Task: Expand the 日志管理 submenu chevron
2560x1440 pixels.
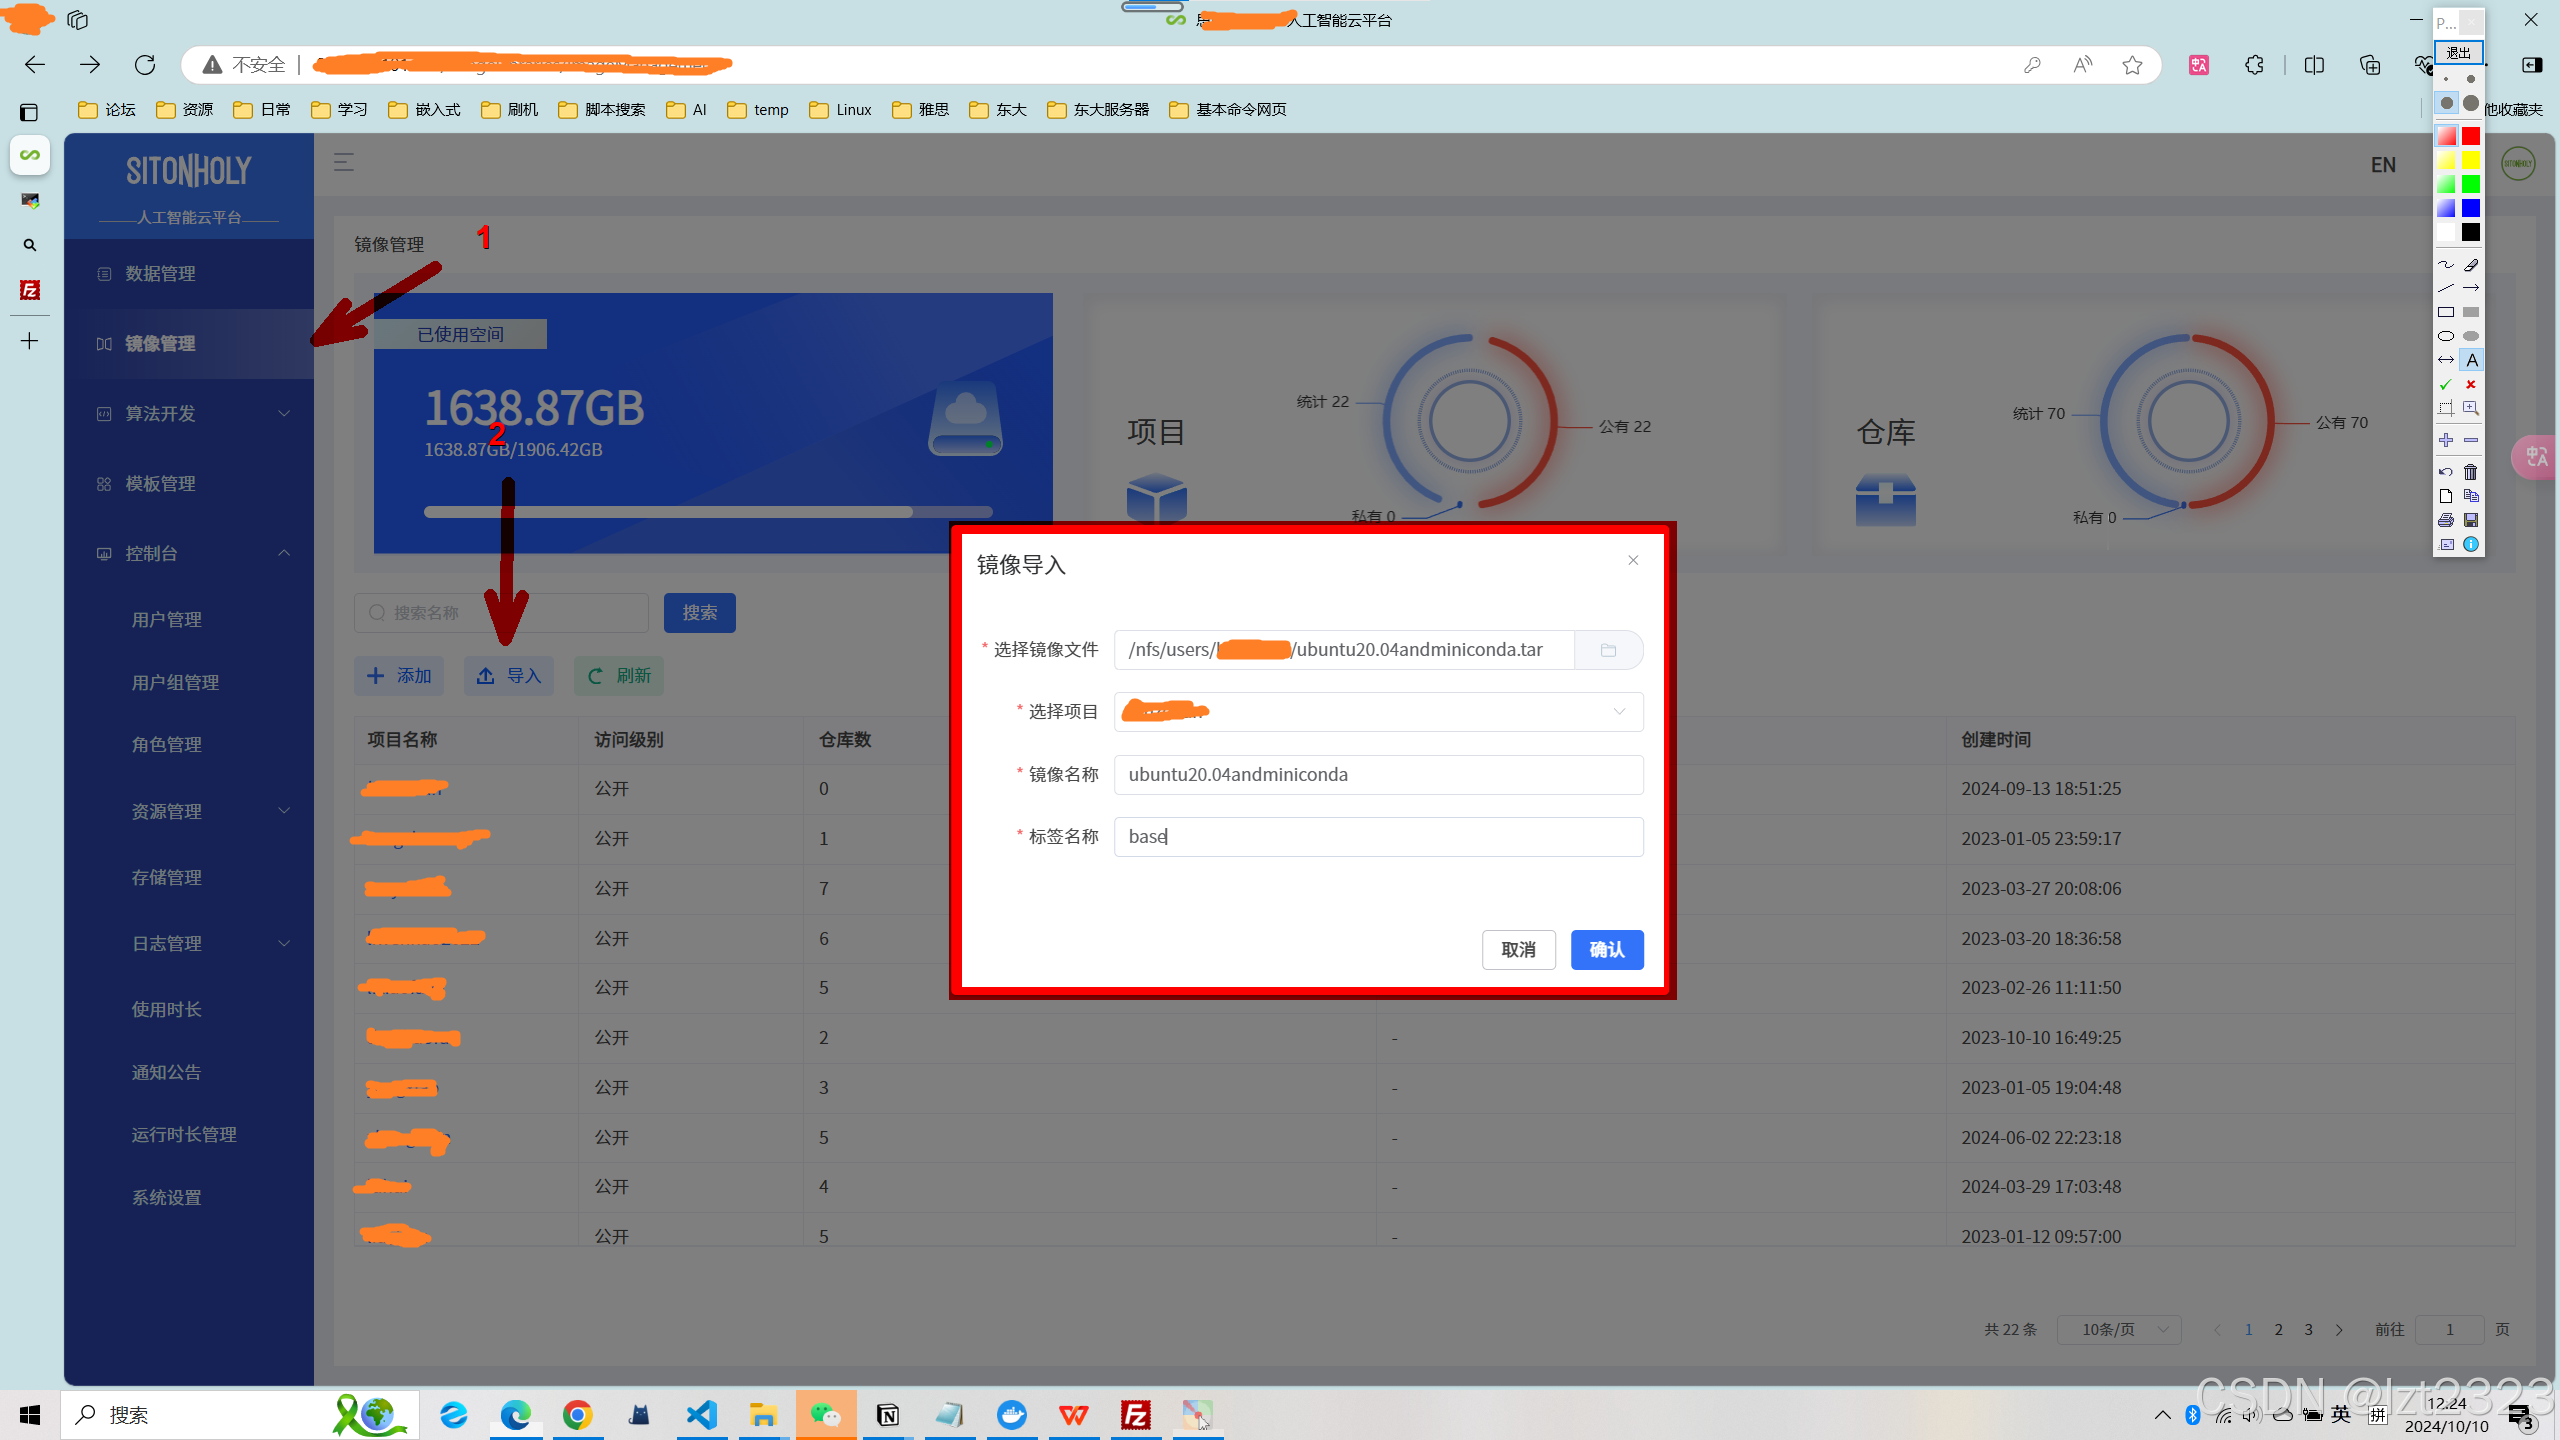Action: (284, 943)
